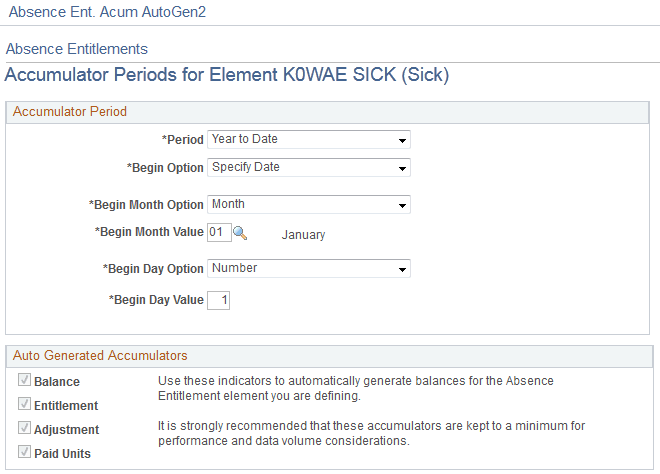Expand the Begin Option dropdown
The image size is (660, 474).
[x=308, y=168]
